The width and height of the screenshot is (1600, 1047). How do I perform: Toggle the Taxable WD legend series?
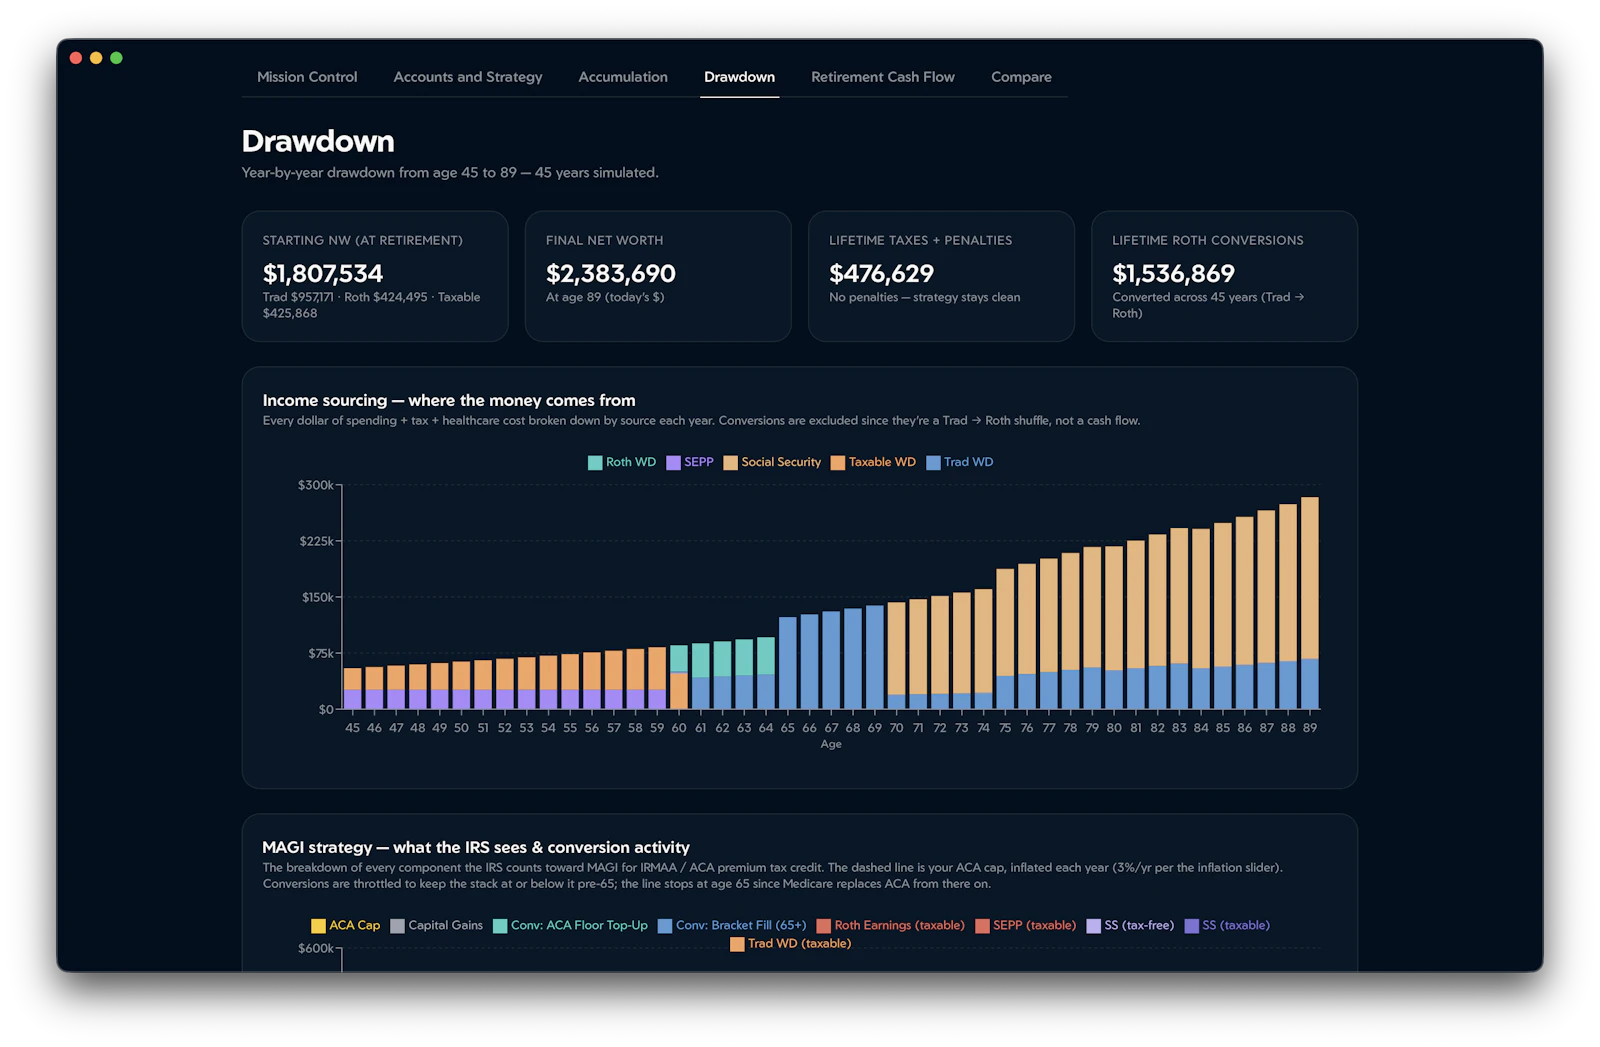[873, 462]
